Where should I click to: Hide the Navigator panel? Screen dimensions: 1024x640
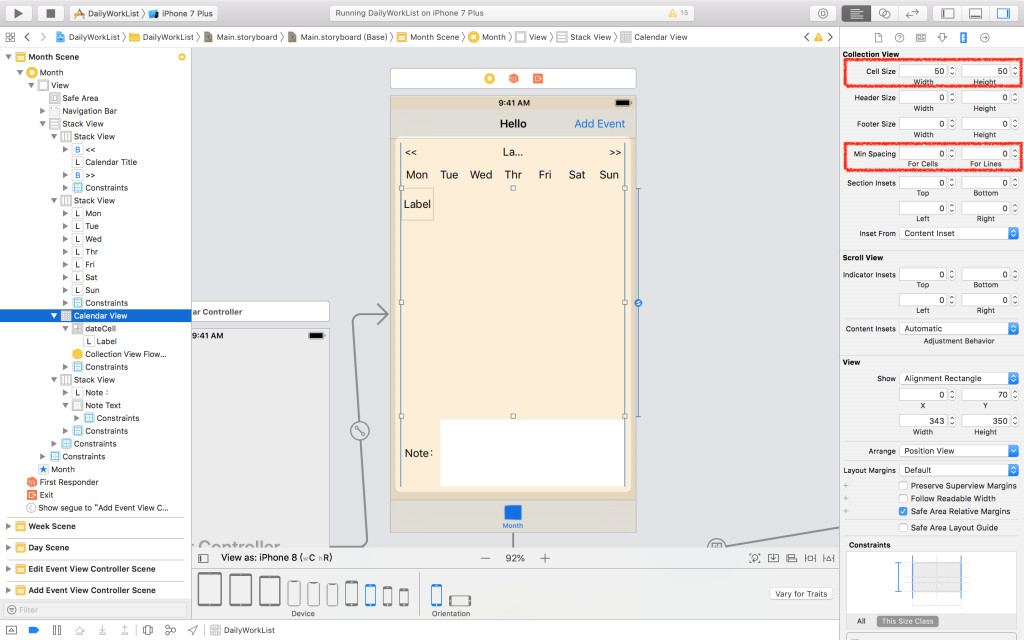click(x=948, y=13)
